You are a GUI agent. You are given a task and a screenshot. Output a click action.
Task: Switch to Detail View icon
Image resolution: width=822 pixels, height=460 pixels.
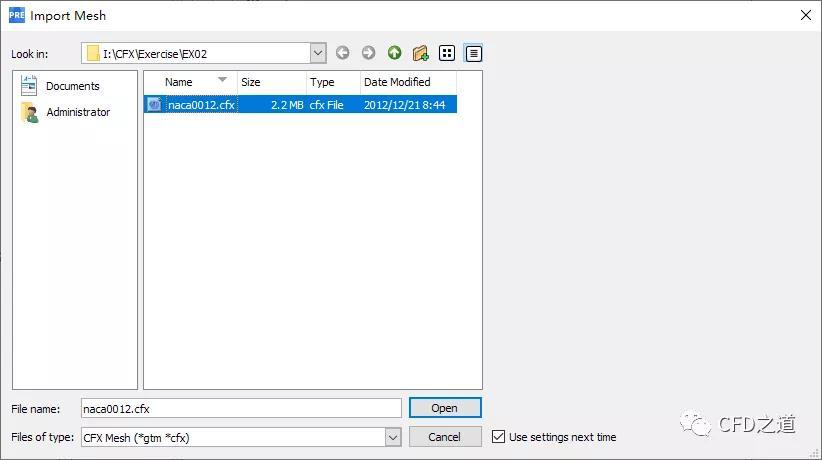473,53
